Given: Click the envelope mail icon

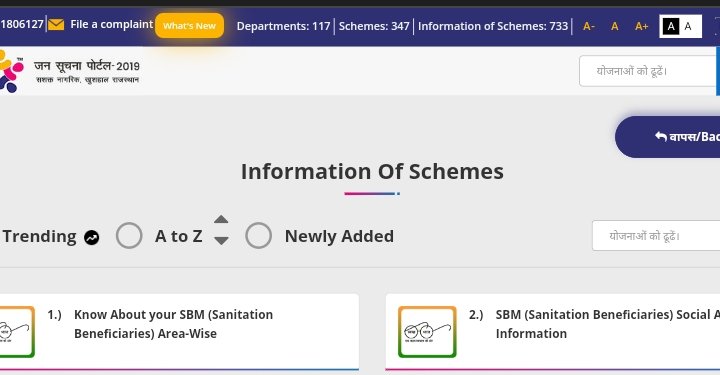Looking at the screenshot, I should click(56, 24).
